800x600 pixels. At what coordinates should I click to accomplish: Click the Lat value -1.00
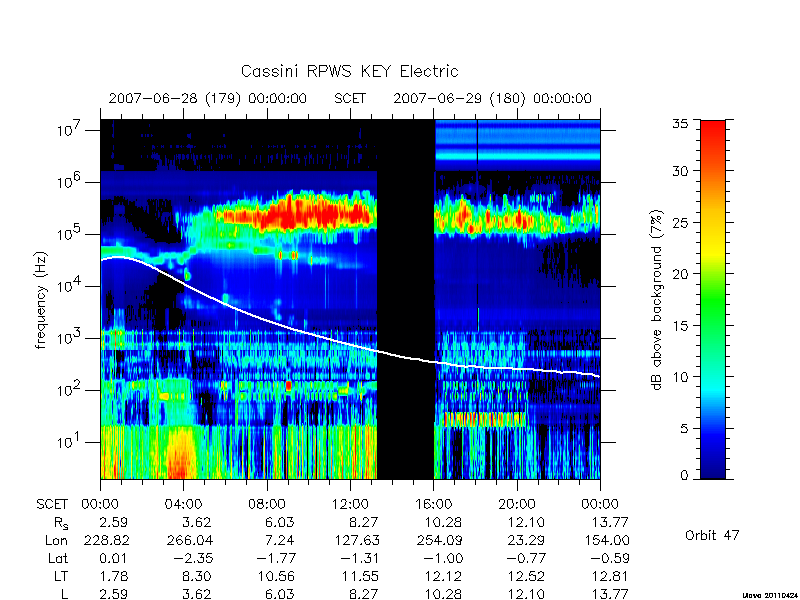443,559
